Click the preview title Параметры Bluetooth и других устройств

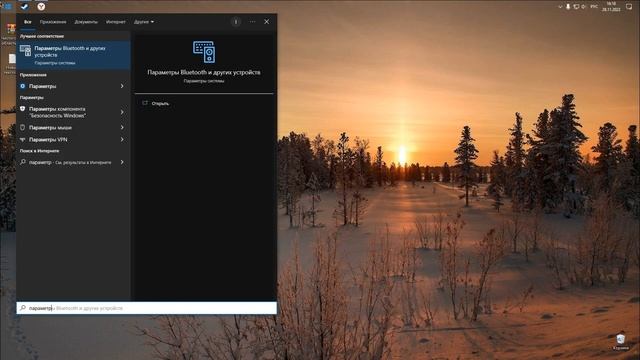point(204,72)
